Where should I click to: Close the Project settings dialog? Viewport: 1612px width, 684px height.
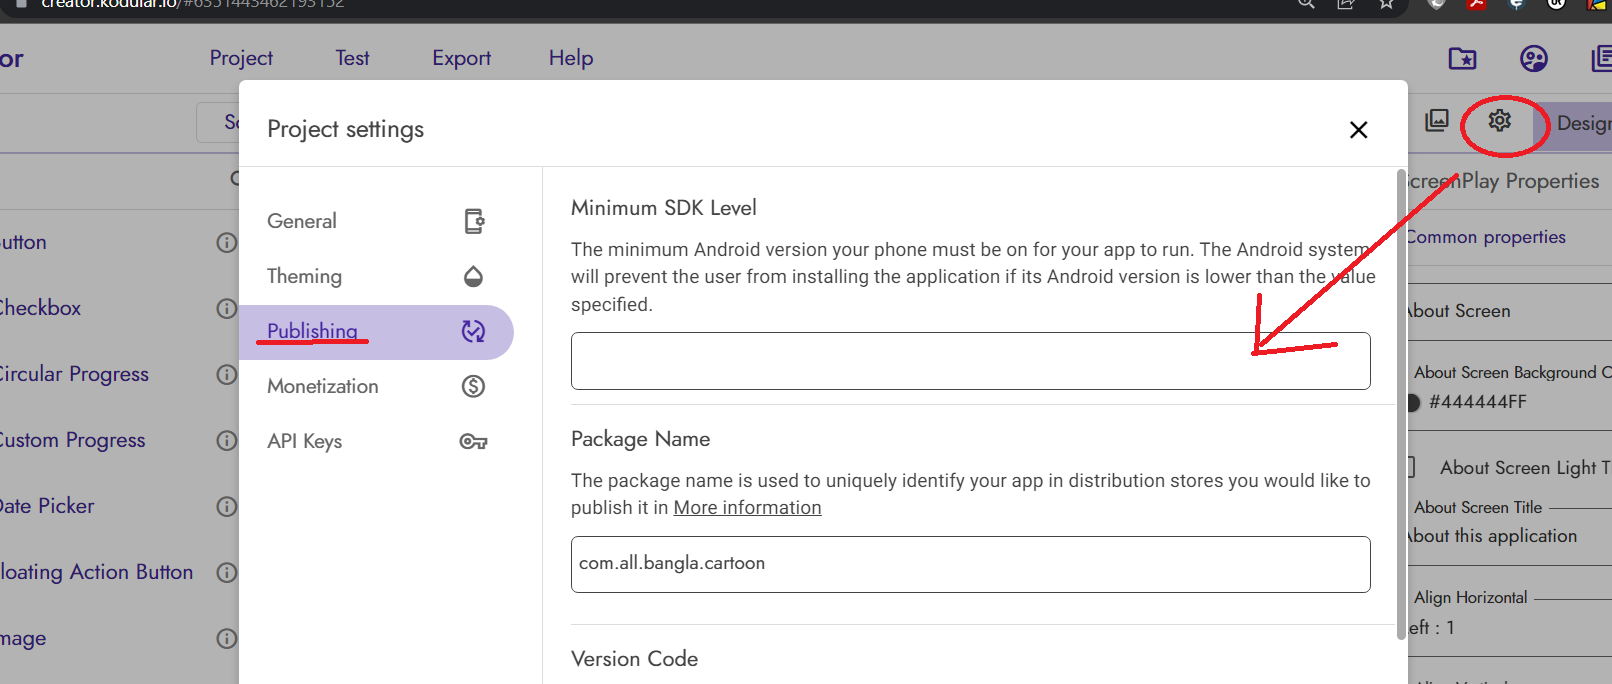1358,130
